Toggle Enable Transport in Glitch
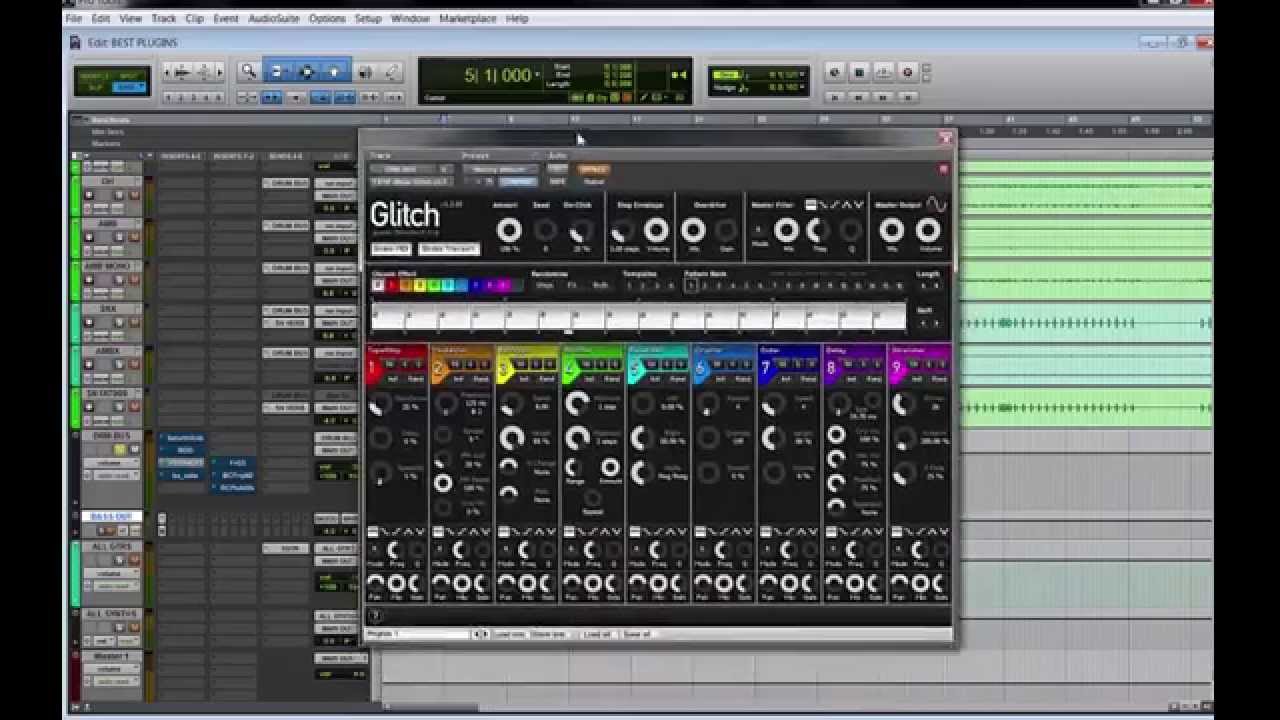 [x=449, y=249]
